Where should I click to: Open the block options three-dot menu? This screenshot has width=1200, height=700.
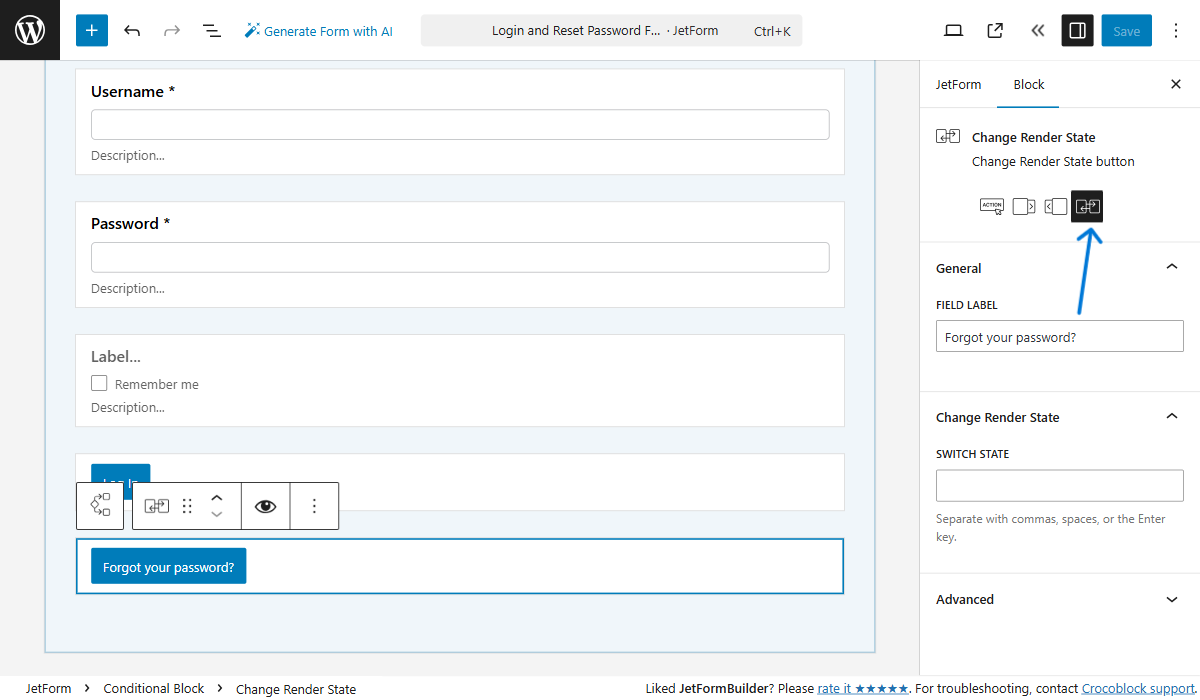[314, 505]
